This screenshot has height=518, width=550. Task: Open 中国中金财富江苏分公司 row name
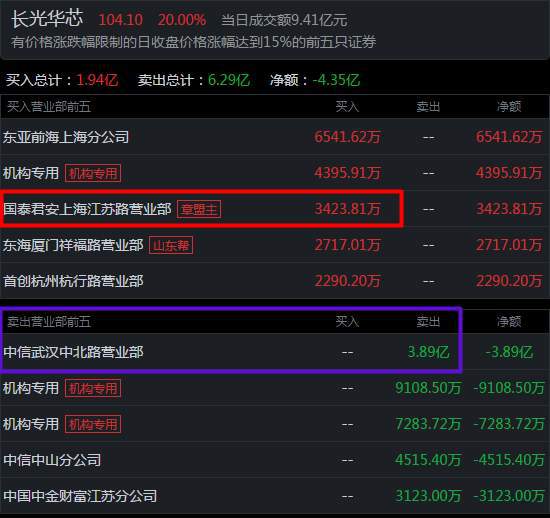[x=80, y=496]
